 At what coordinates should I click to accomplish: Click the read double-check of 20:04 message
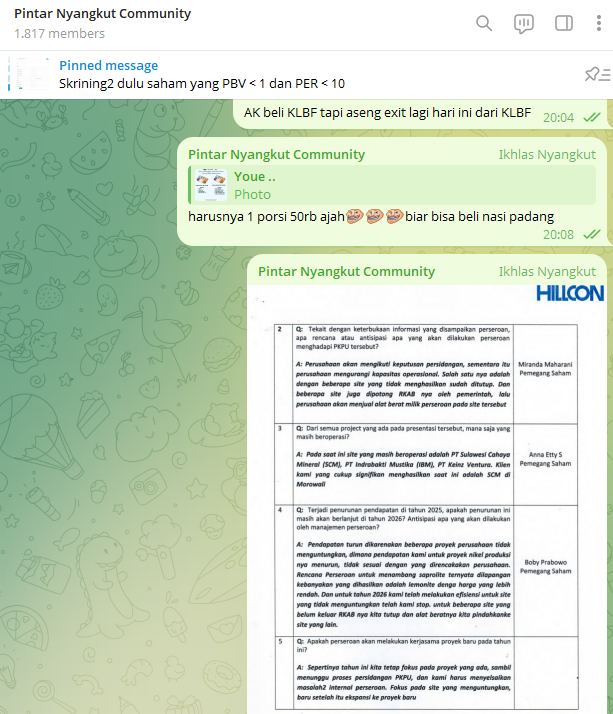pyautogui.click(x=592, y=117)
